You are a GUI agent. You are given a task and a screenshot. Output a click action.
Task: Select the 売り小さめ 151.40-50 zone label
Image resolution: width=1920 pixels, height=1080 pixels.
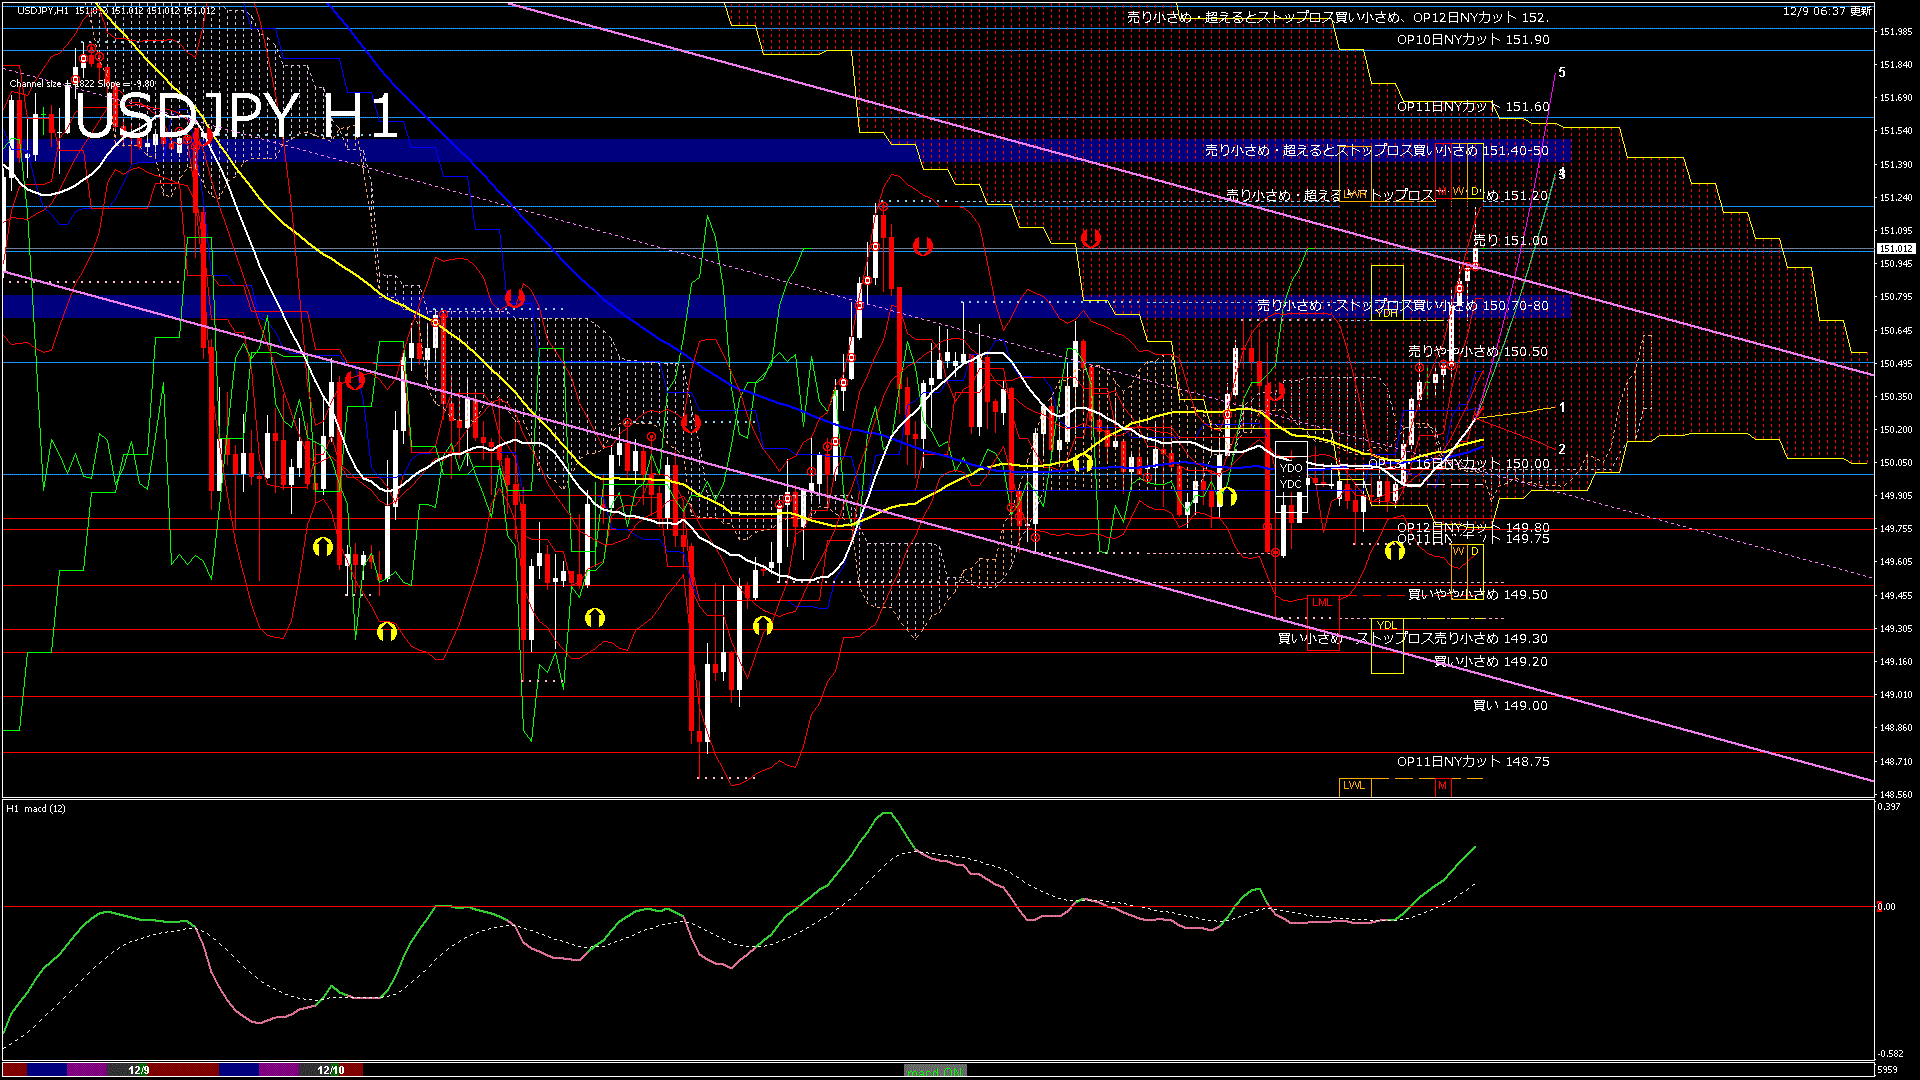[1376, 150]
